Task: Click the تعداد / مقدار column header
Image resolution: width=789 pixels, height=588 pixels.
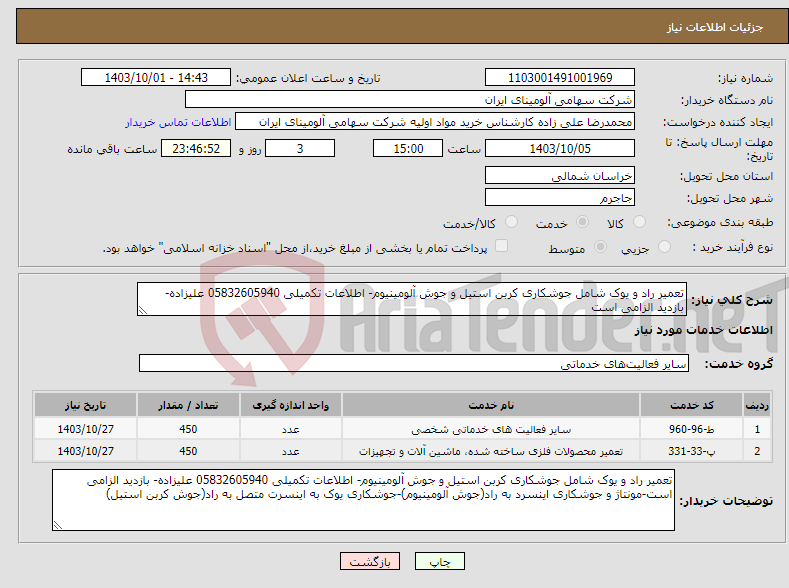Action: point(188,405)
